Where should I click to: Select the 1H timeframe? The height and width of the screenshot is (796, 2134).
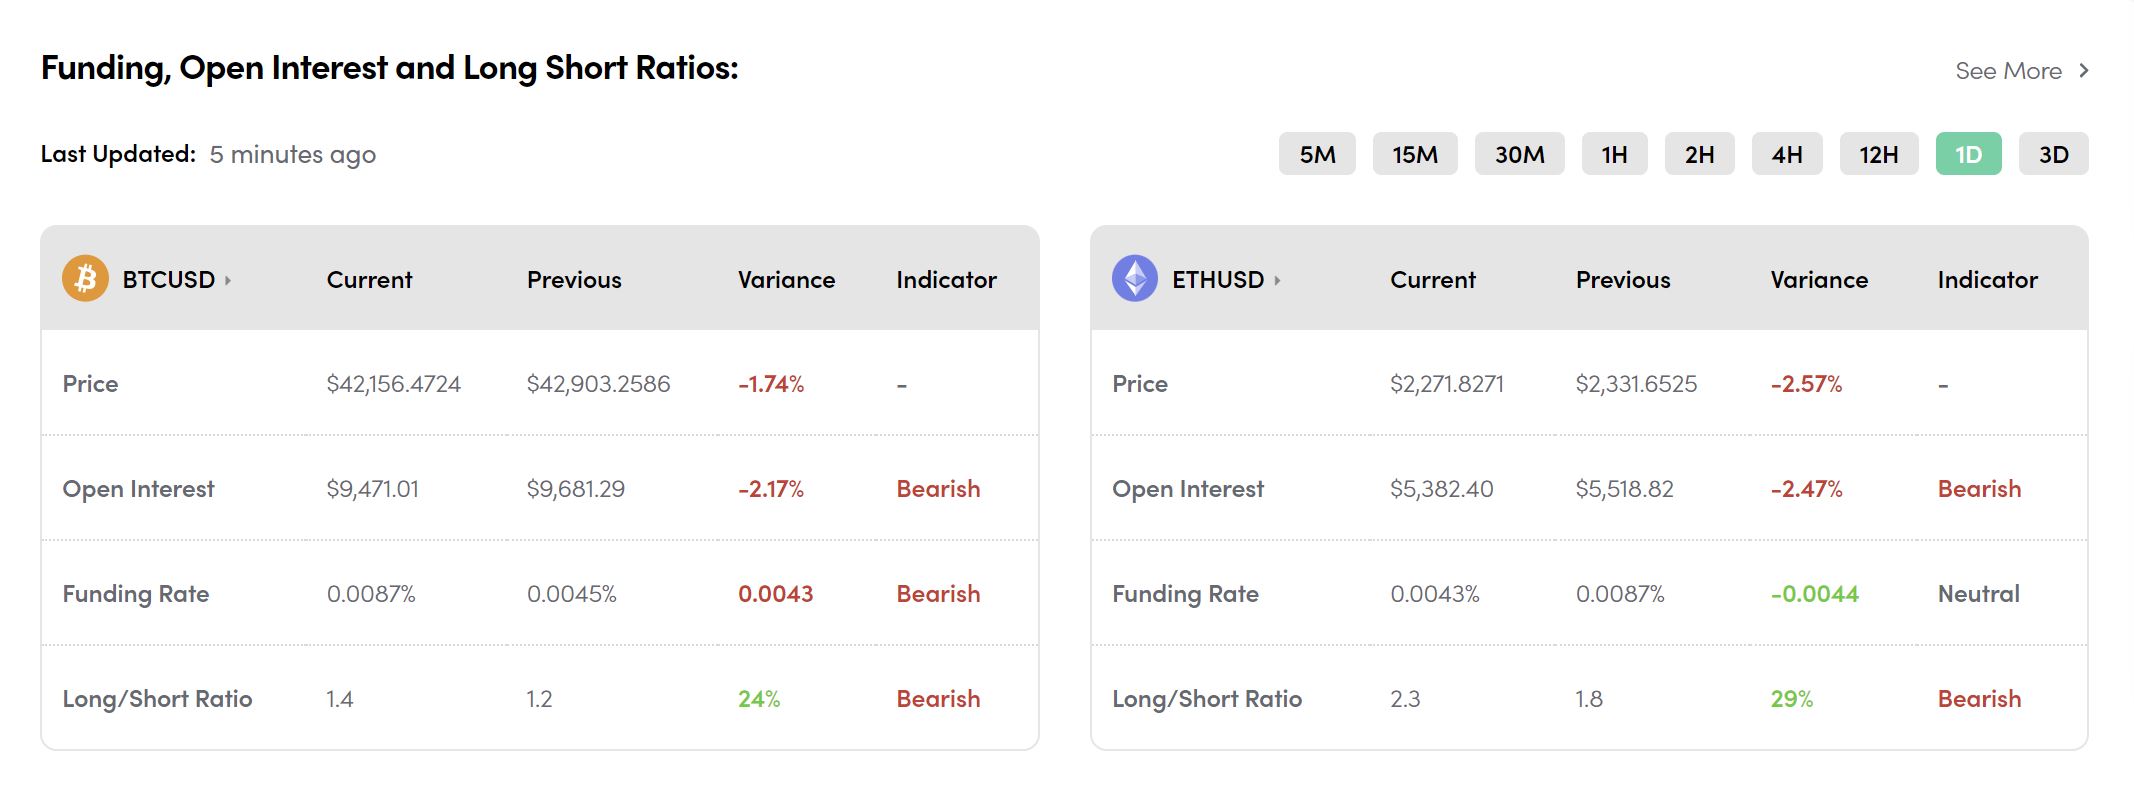pos(1614,154)
